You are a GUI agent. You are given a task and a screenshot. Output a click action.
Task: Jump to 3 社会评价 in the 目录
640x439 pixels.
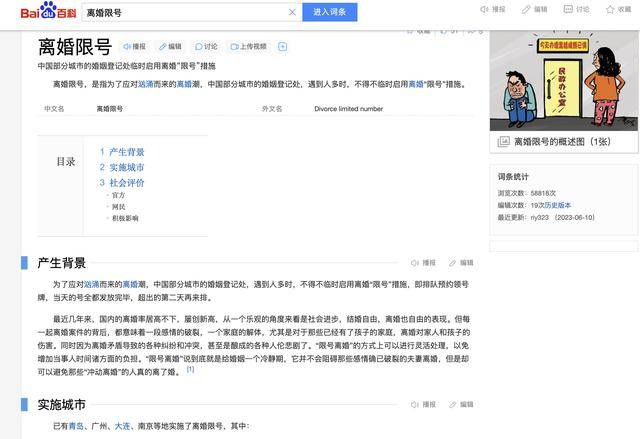click(x=122, y=183)
